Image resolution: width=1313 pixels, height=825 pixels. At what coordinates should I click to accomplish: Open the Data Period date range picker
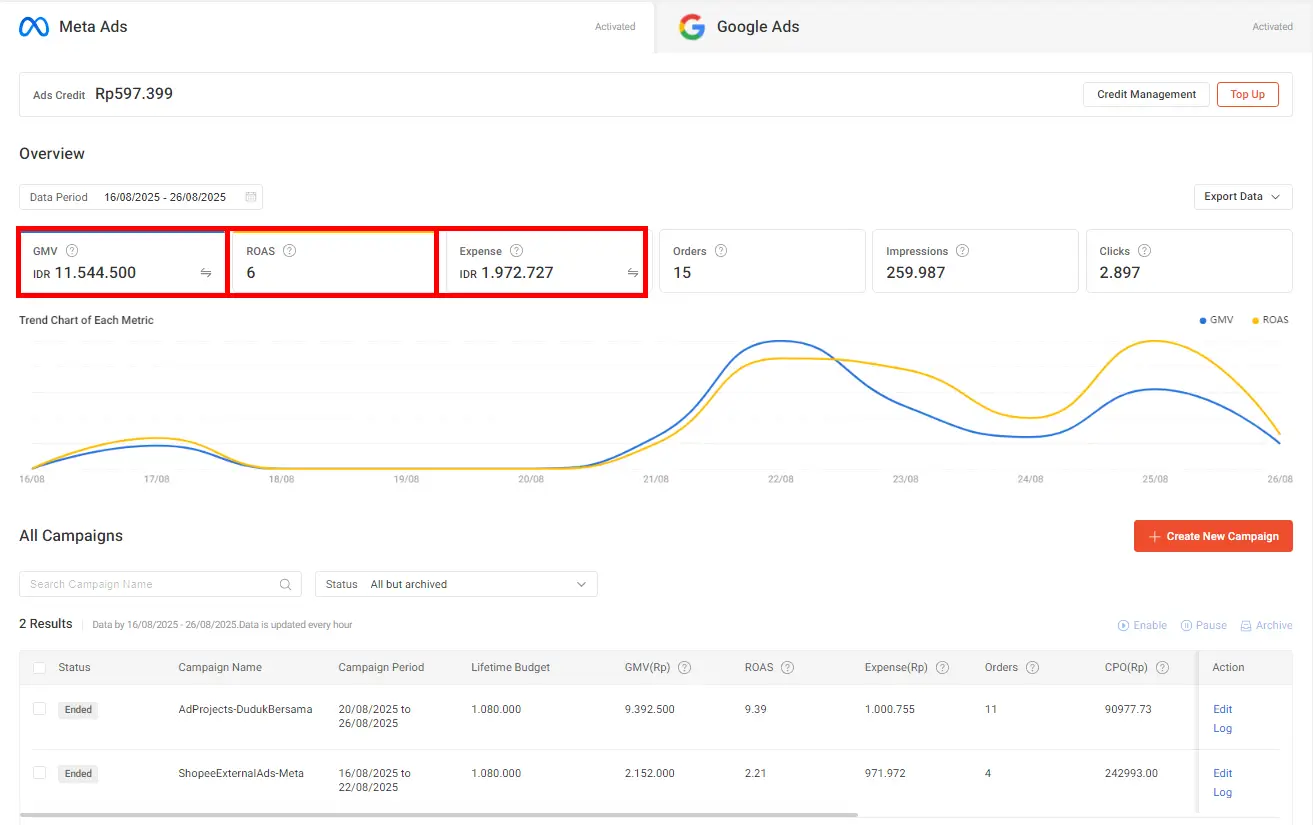click(x=165, y=197)
